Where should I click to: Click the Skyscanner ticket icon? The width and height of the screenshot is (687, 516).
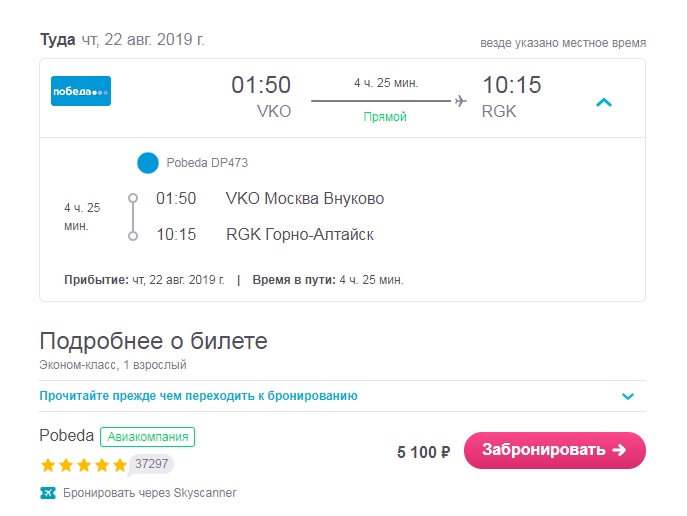pos(48,493)
